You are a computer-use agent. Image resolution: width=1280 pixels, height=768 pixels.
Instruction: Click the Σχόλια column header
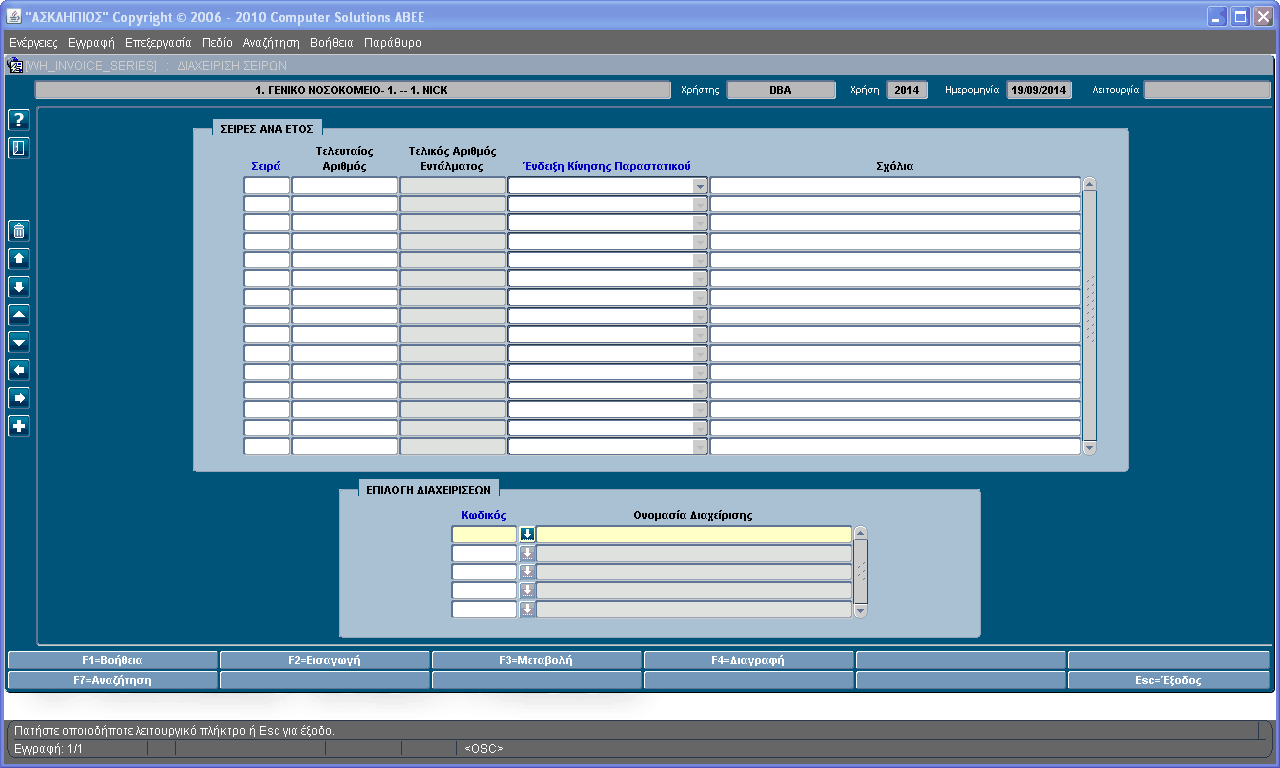pos(894,166)
